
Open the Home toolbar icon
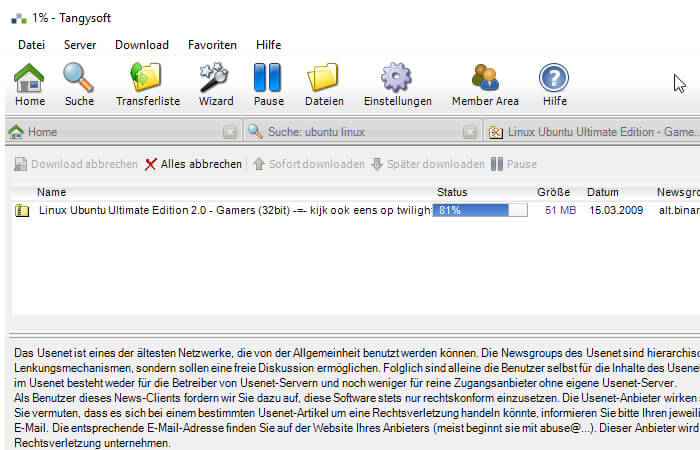click(29, 85)
